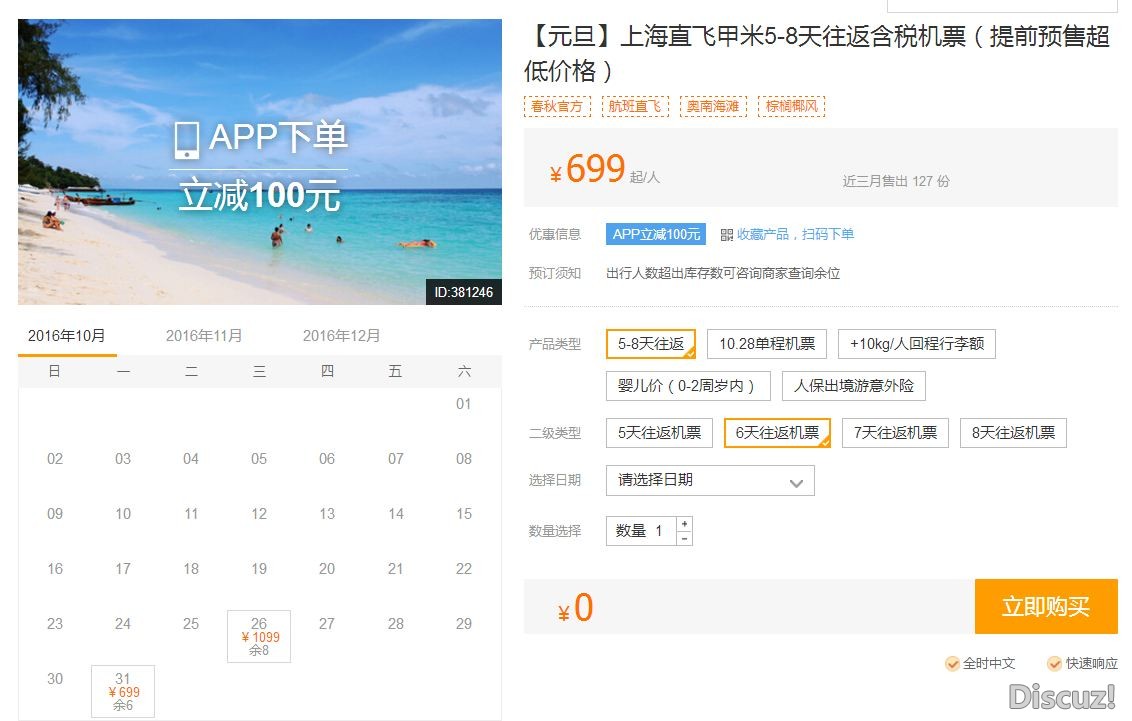The image size is (1132, 721).
Task: Select the 人保出境游意外险 option
Action: 854,386
